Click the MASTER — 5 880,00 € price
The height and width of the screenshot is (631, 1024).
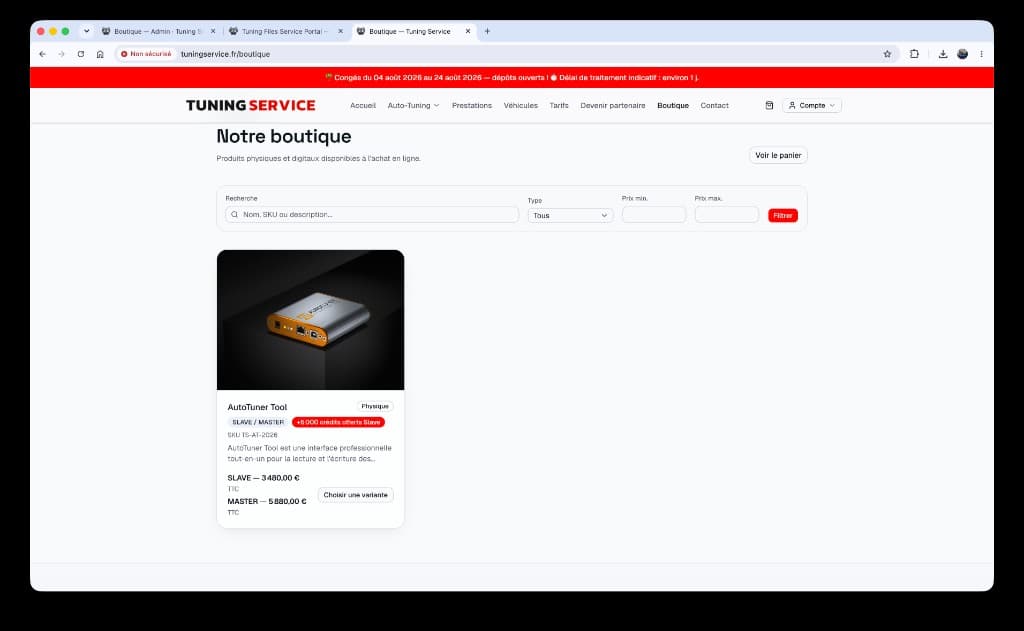coord(266,501)
